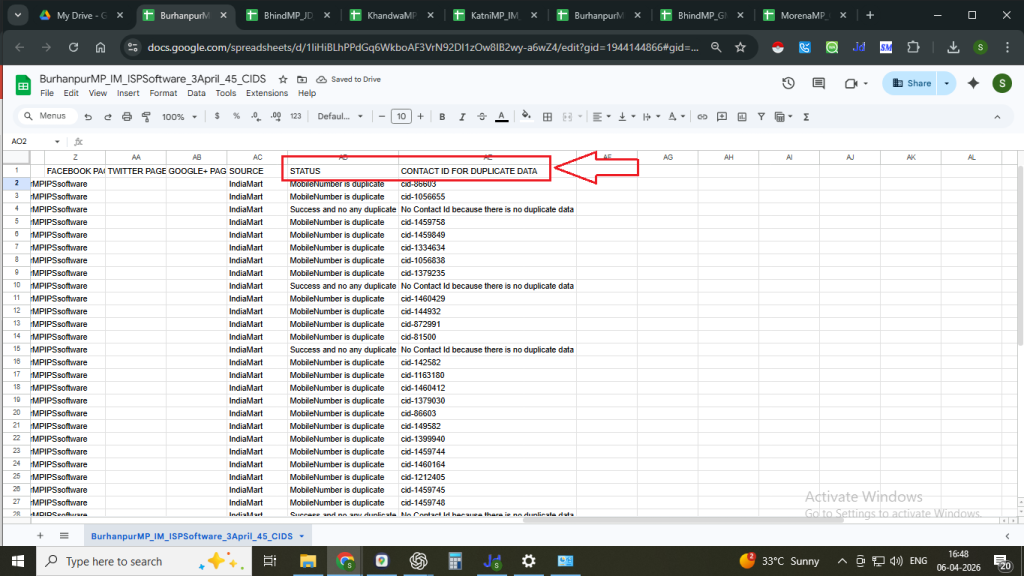
Task: Star the BurhanpurMP spreadsheet title
Action: [283, 79]
